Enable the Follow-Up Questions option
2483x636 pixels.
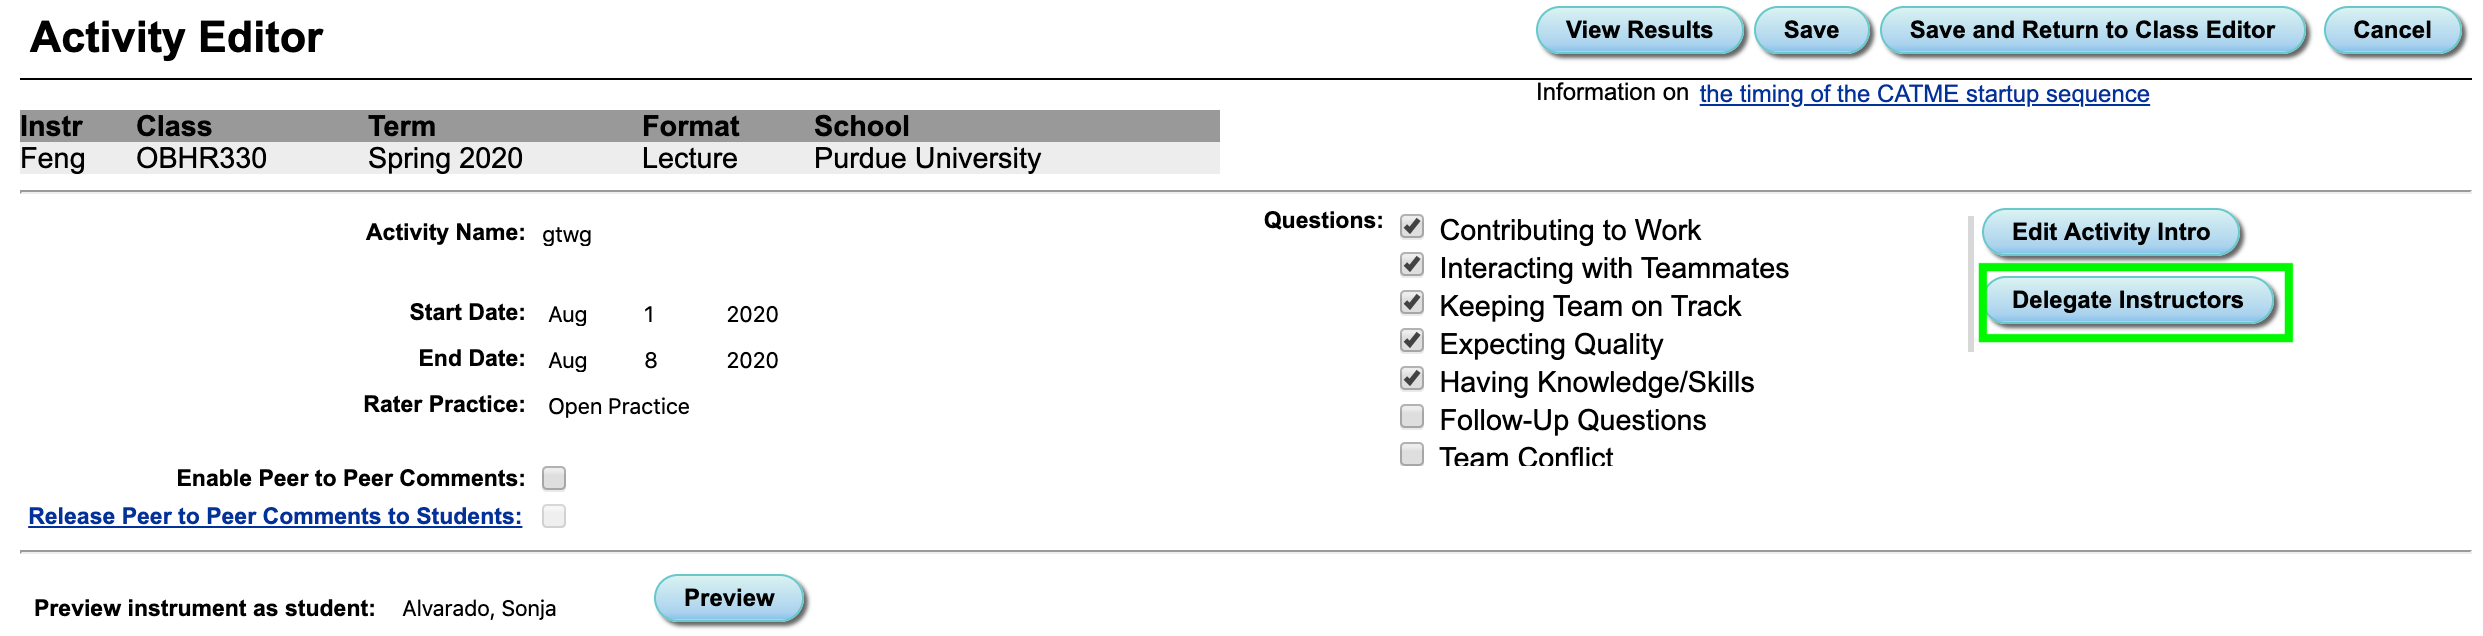point(1412,417)
